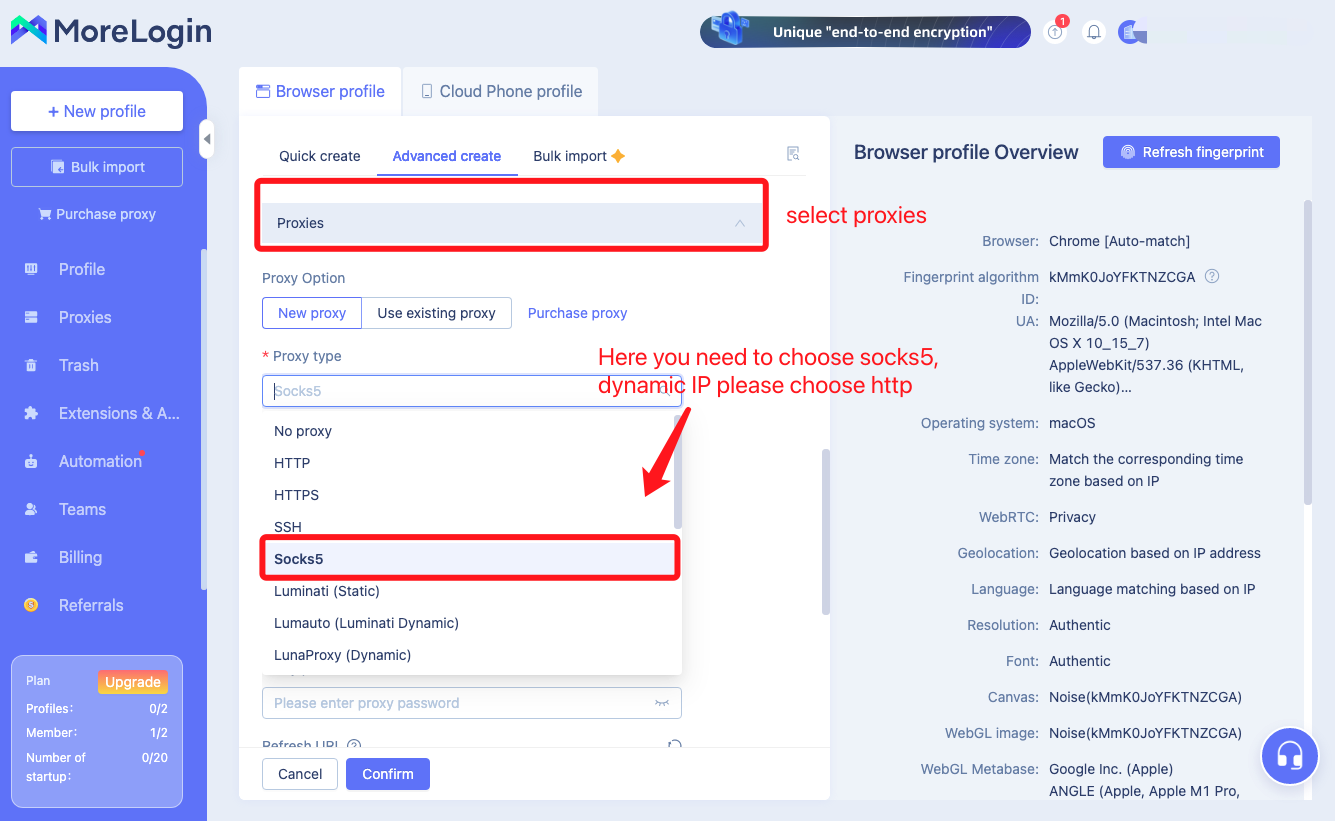Click the dropdown list scrollbar

coord(678,471)
